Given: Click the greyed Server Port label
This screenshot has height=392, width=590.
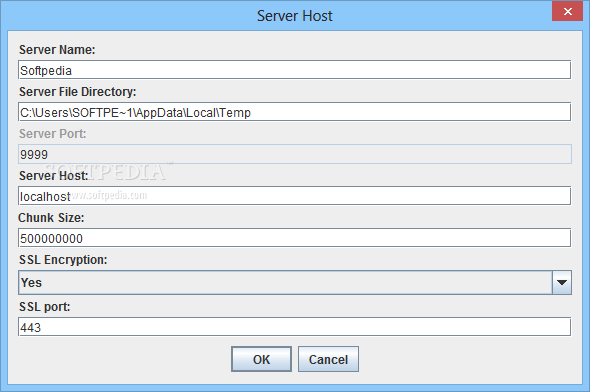Looking at the screenshot, I should (53, 134).
